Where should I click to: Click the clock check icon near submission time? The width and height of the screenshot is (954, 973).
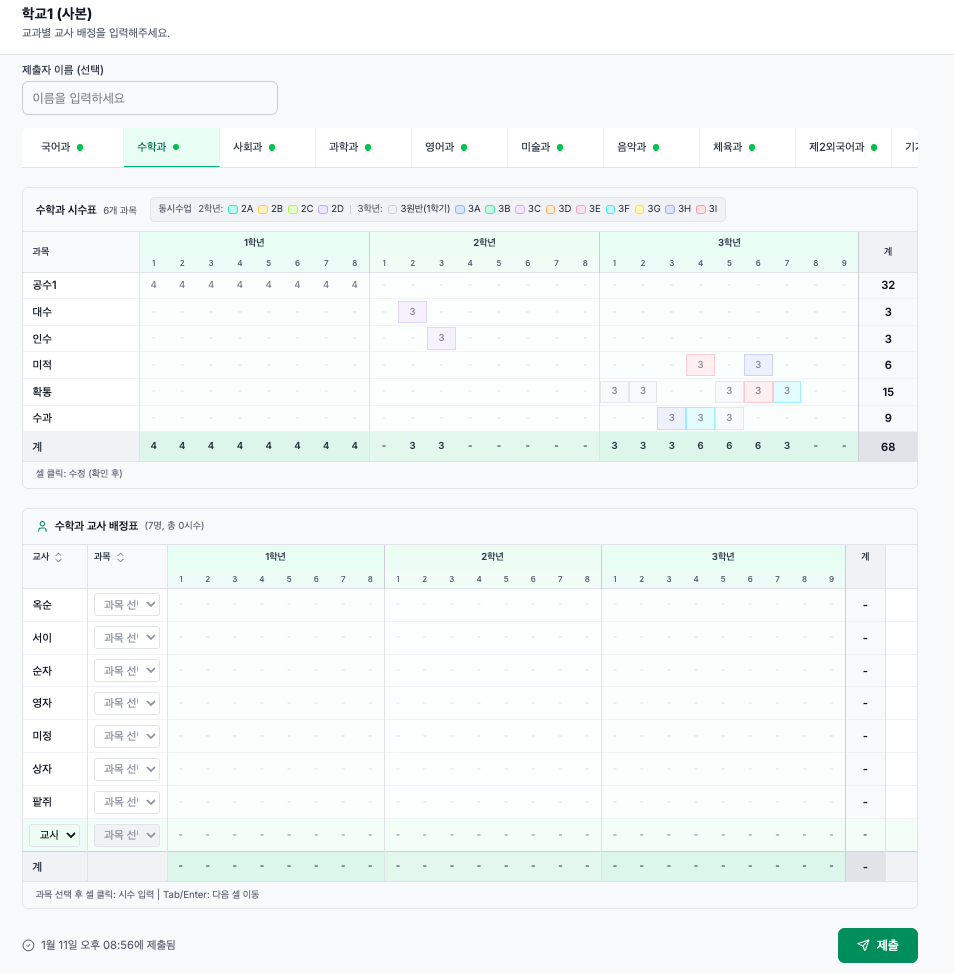28,945
